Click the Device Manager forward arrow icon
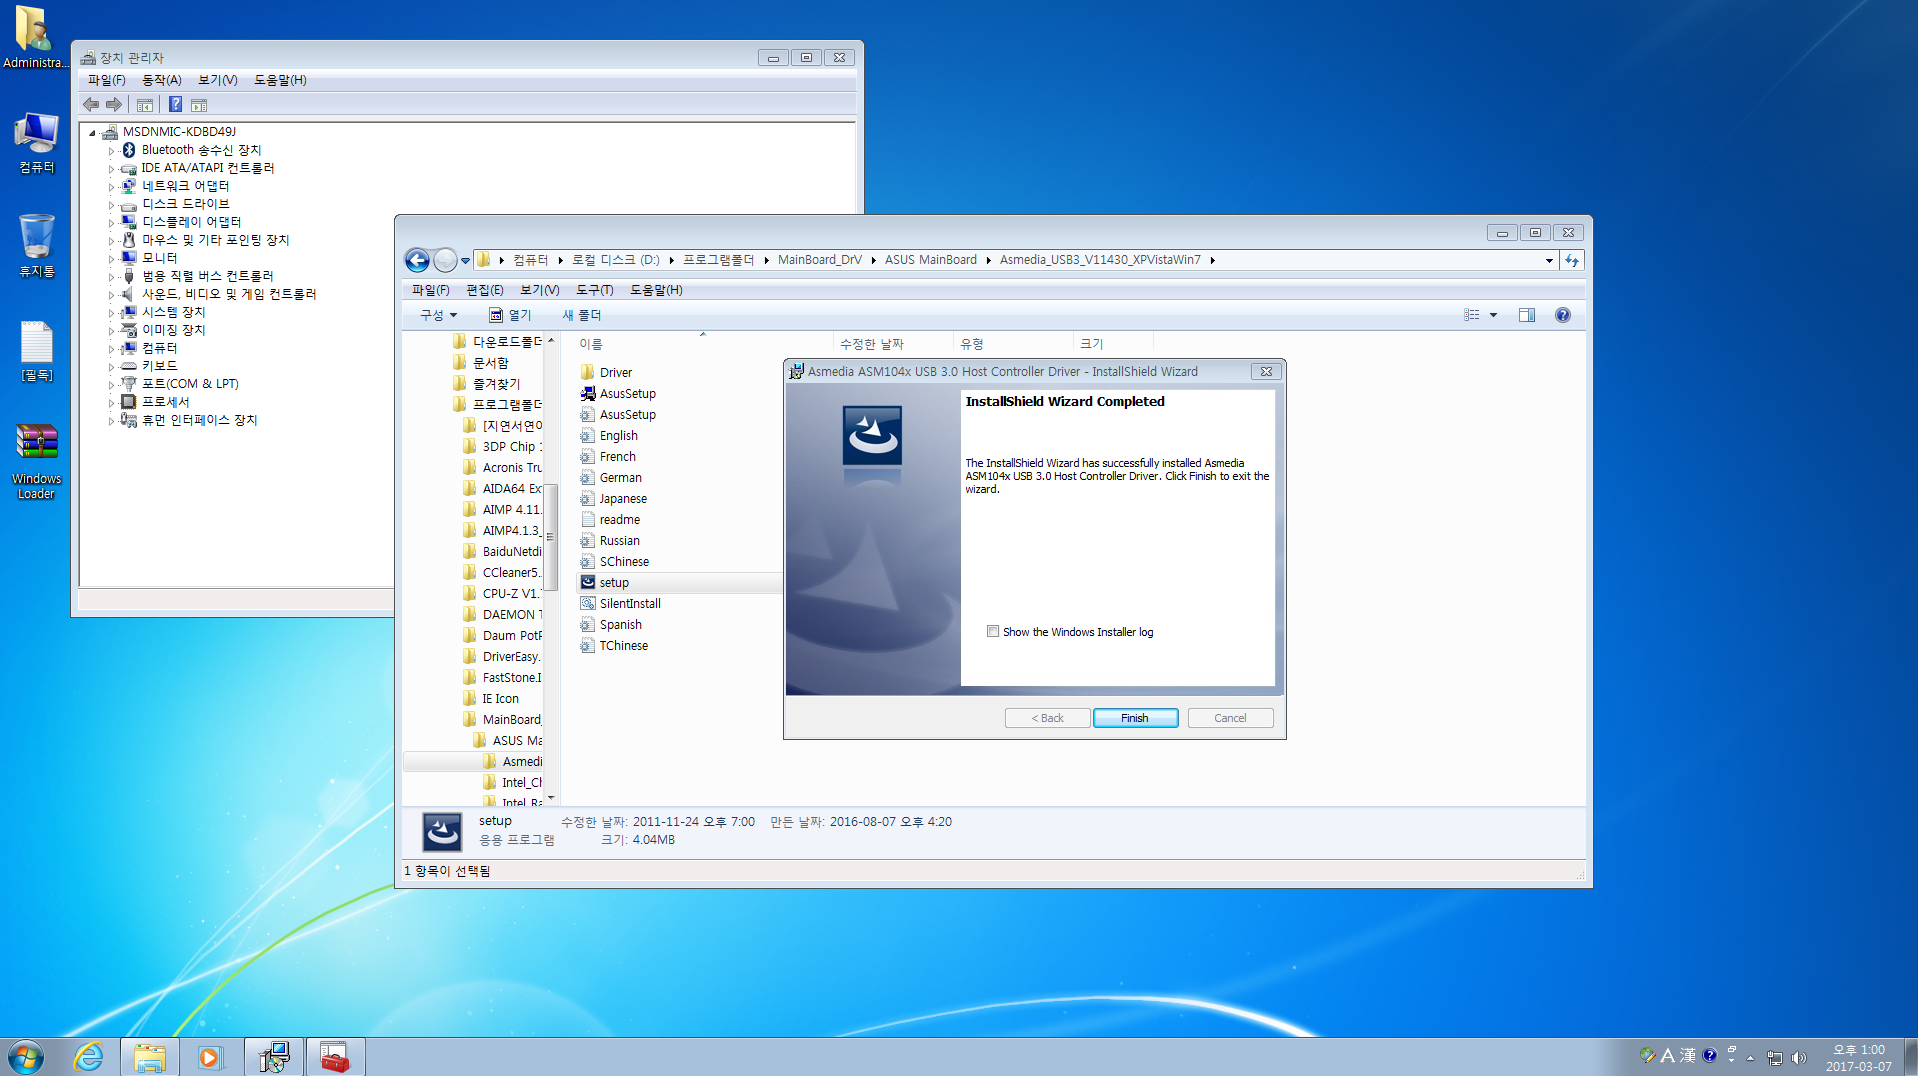 pyautogui.click(x=114, y=105)
